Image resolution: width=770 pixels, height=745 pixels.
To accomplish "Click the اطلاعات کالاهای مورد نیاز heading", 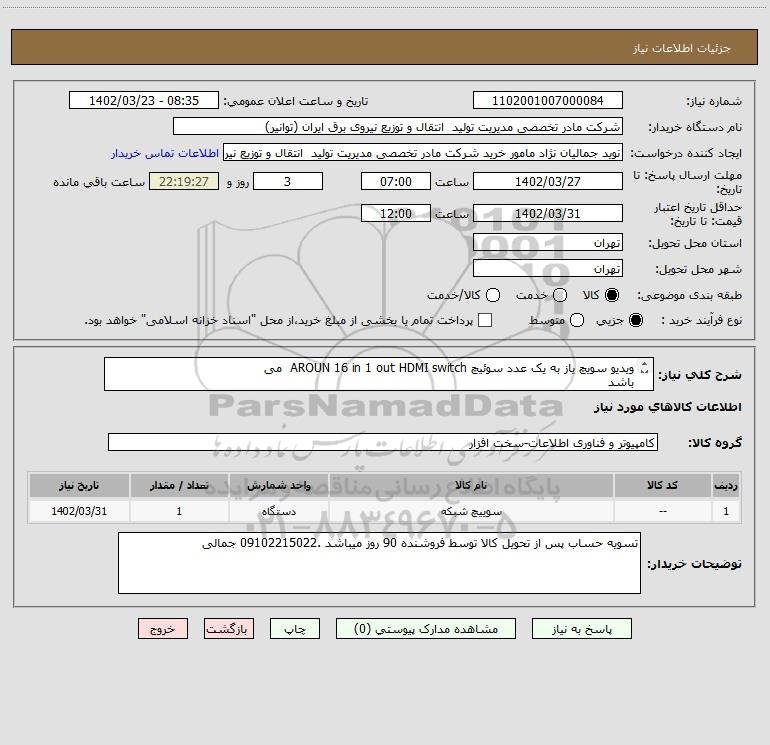I will (667, 407).
